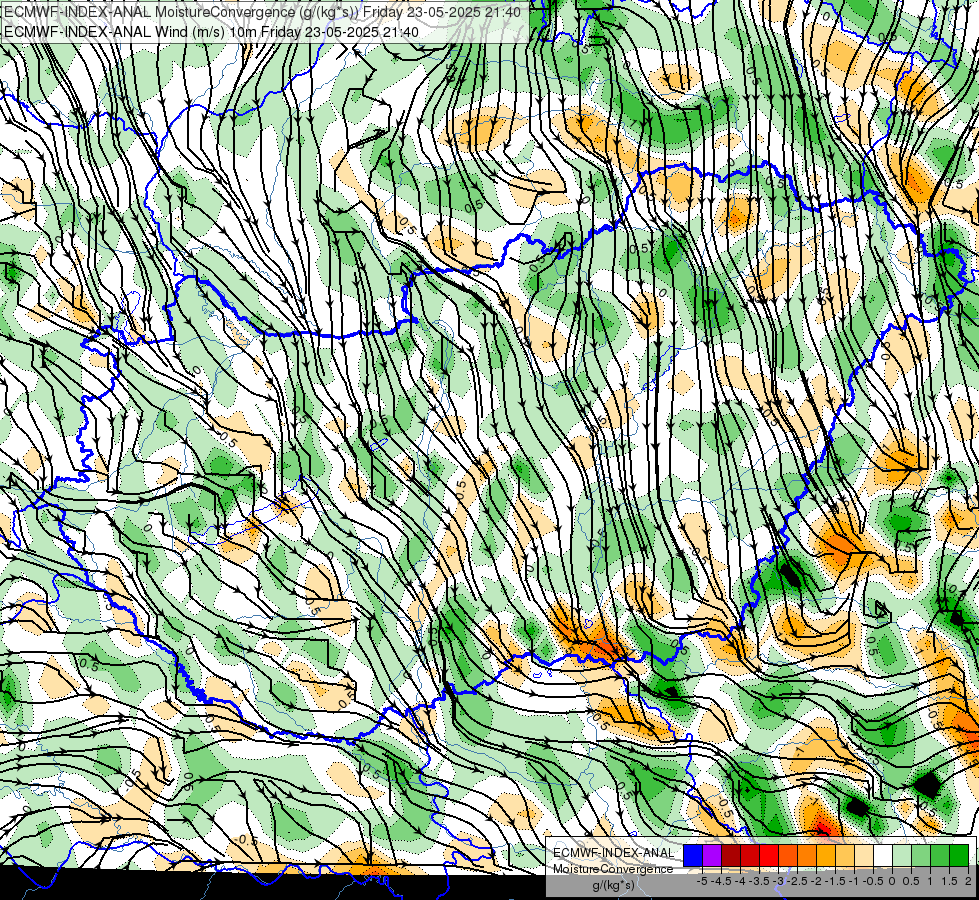
Task: Click the '-5' legend tick label
Action: click(702, 881)
